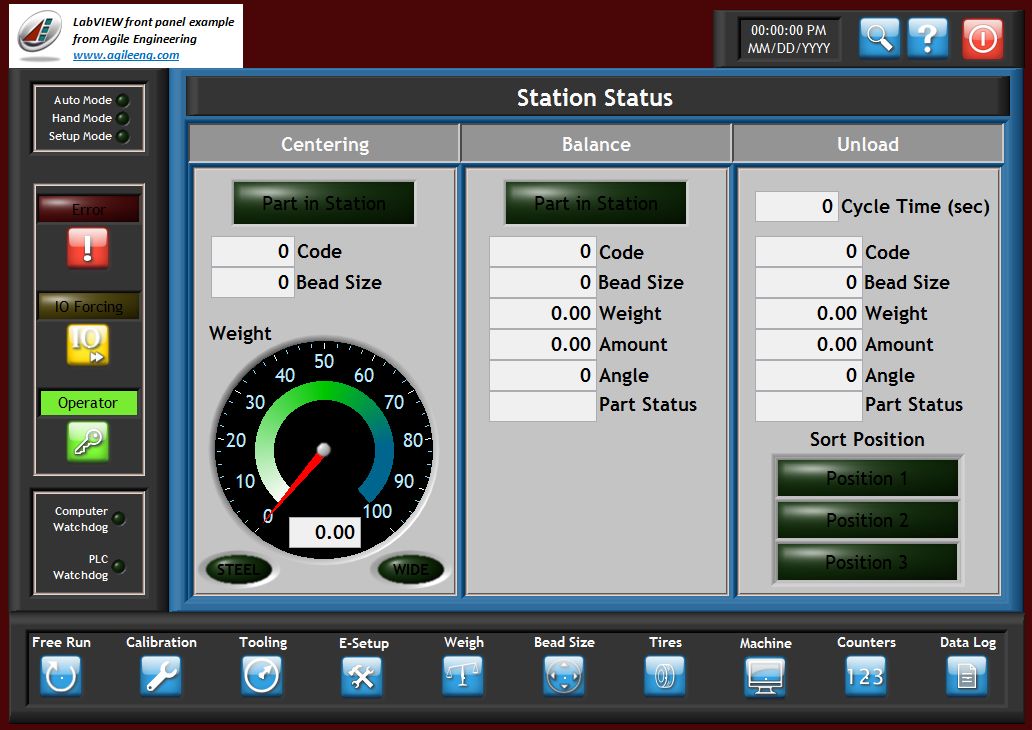This screenshot has height=730, width=1032.
Task: Click the Free Run icon
Action: [x=61, y=677]
